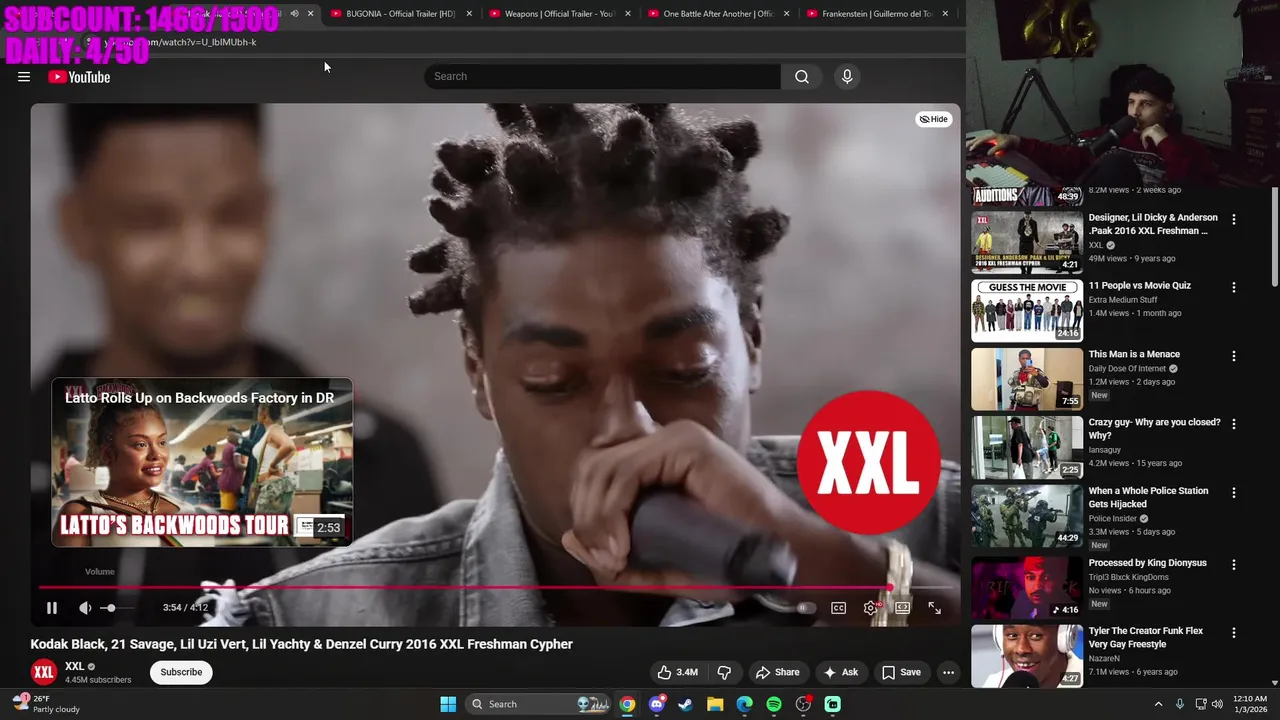Switch to BUGONIA Official Trailer tab
1280x720 pixels.
pos(400,14)
